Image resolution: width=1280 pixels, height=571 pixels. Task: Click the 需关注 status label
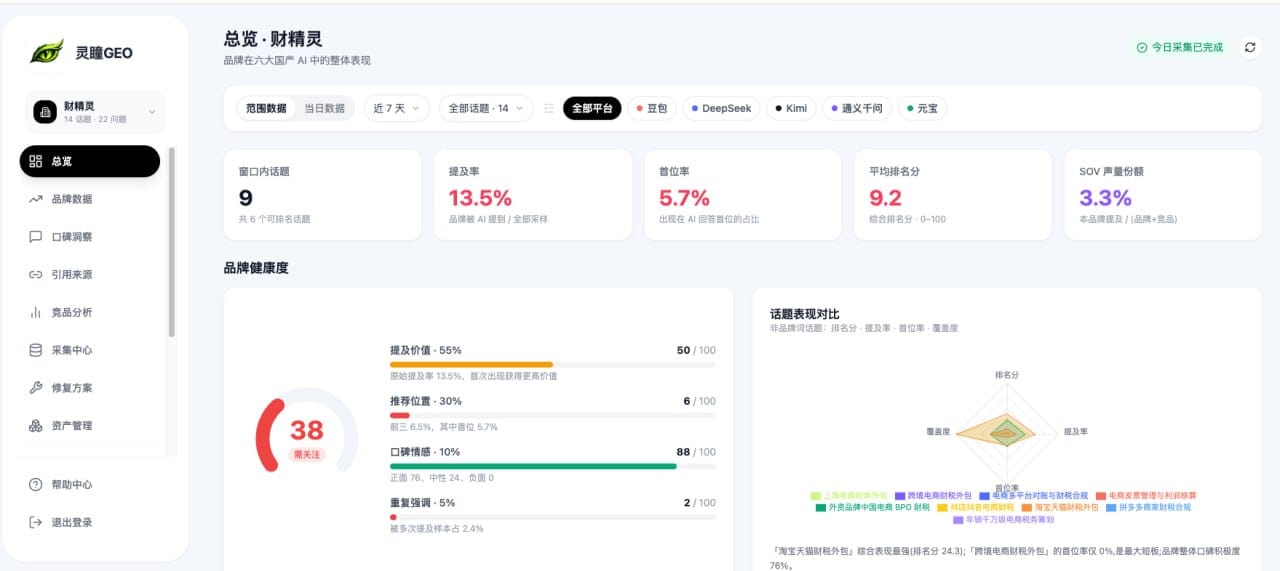pos(307,454)
